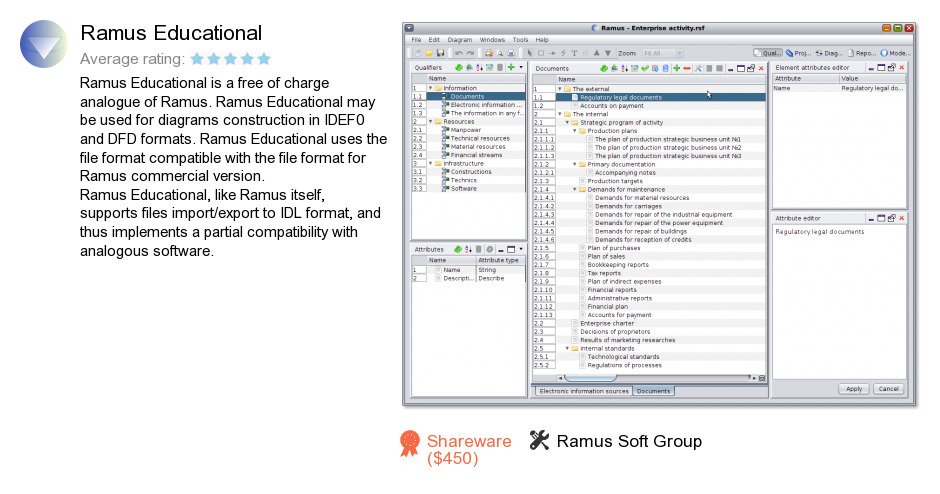Image resolution: width=940 pixels, height=494 pixels.
Task: Open the Tools menu
Action: pos(520,40)
